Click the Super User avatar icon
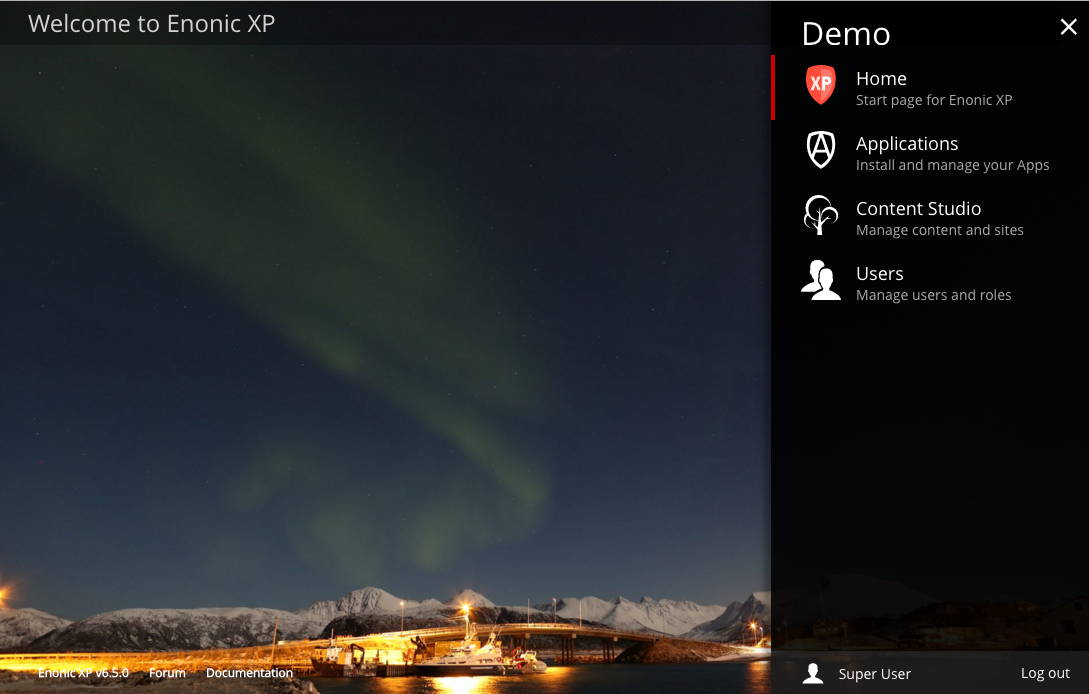Screen dimensions: 1089x694 point(813,673)
